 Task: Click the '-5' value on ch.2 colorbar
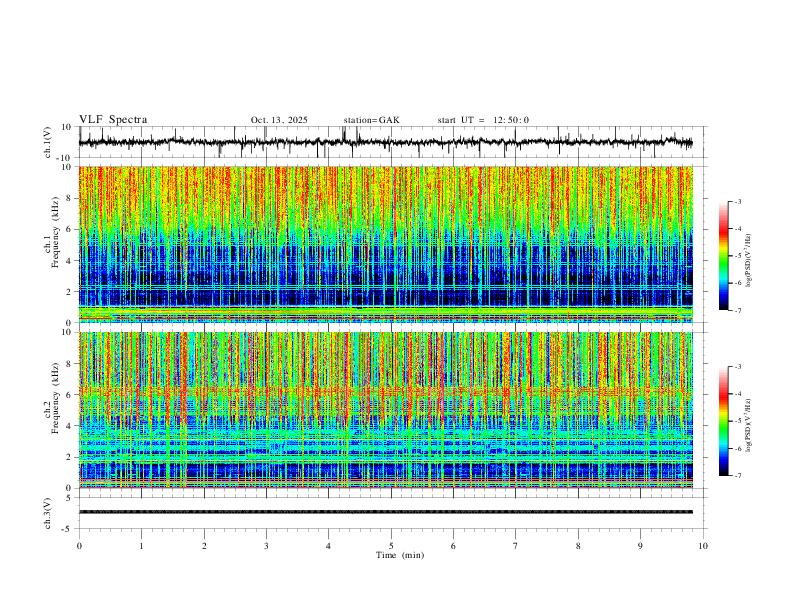coord(737,421)
